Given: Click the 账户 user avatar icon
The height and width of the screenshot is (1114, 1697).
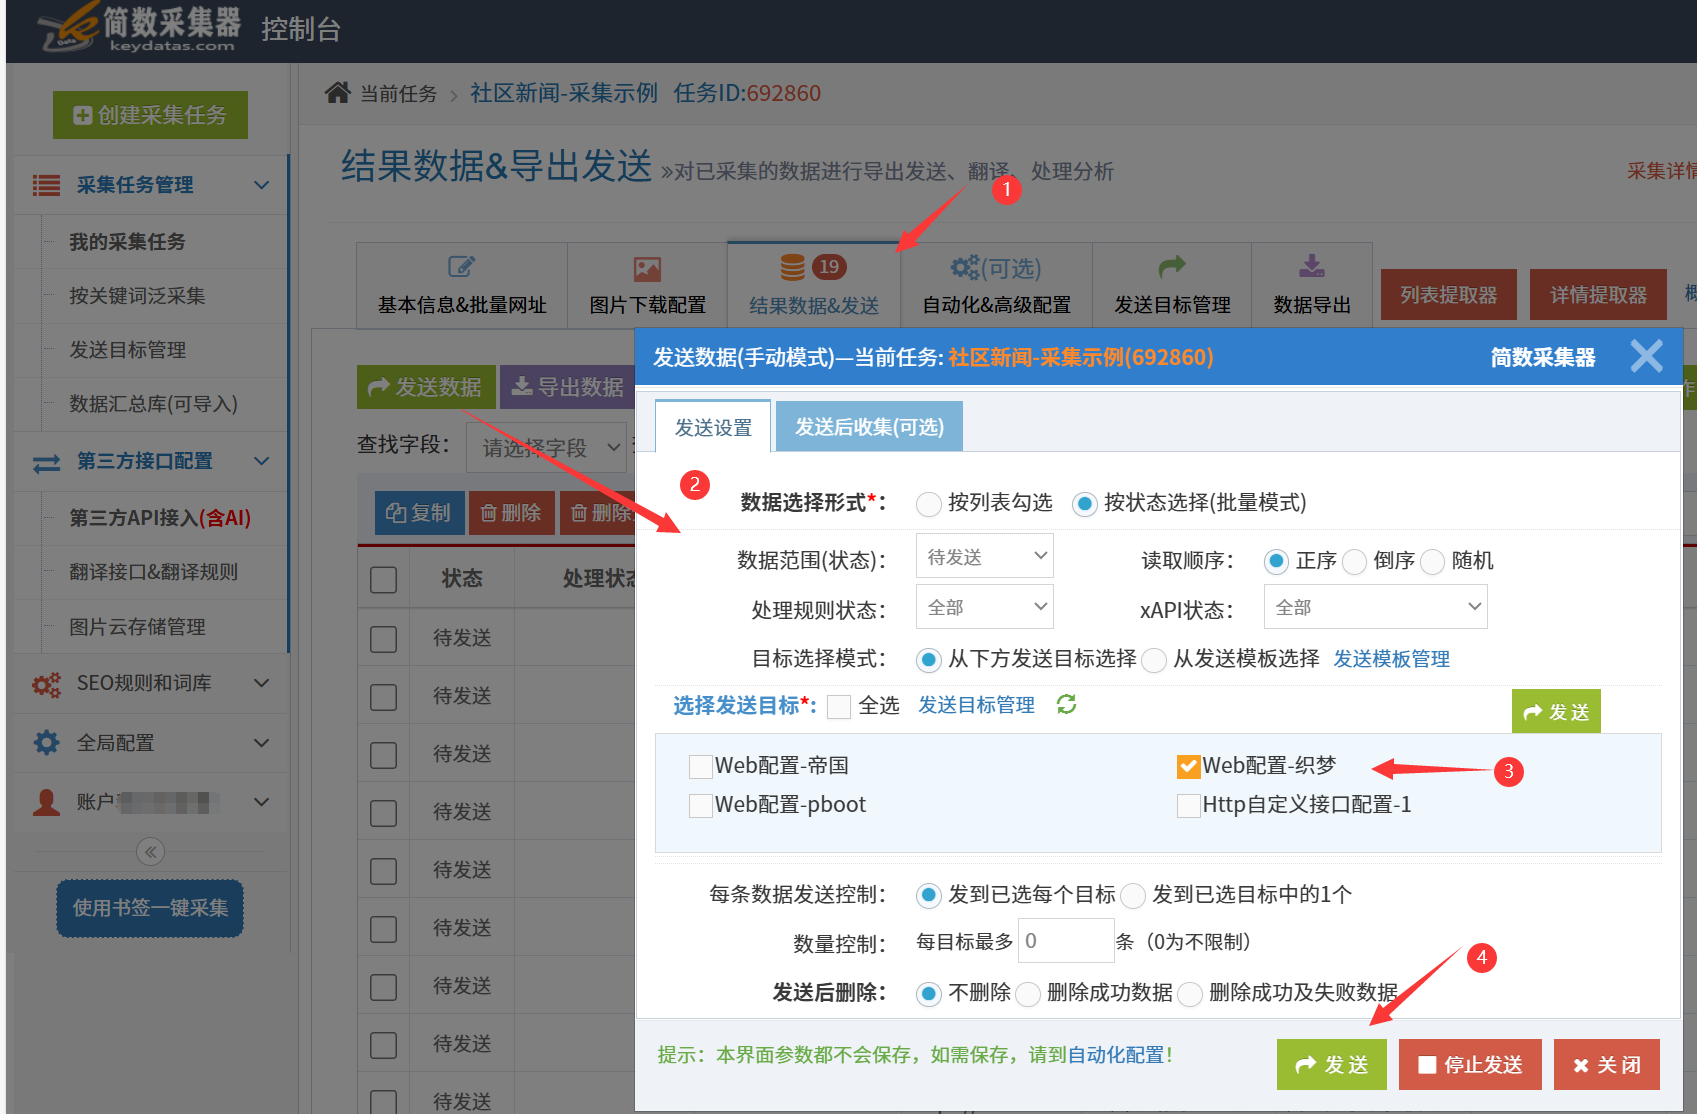Looking at the screenshot, I should [x=46, y=802].
